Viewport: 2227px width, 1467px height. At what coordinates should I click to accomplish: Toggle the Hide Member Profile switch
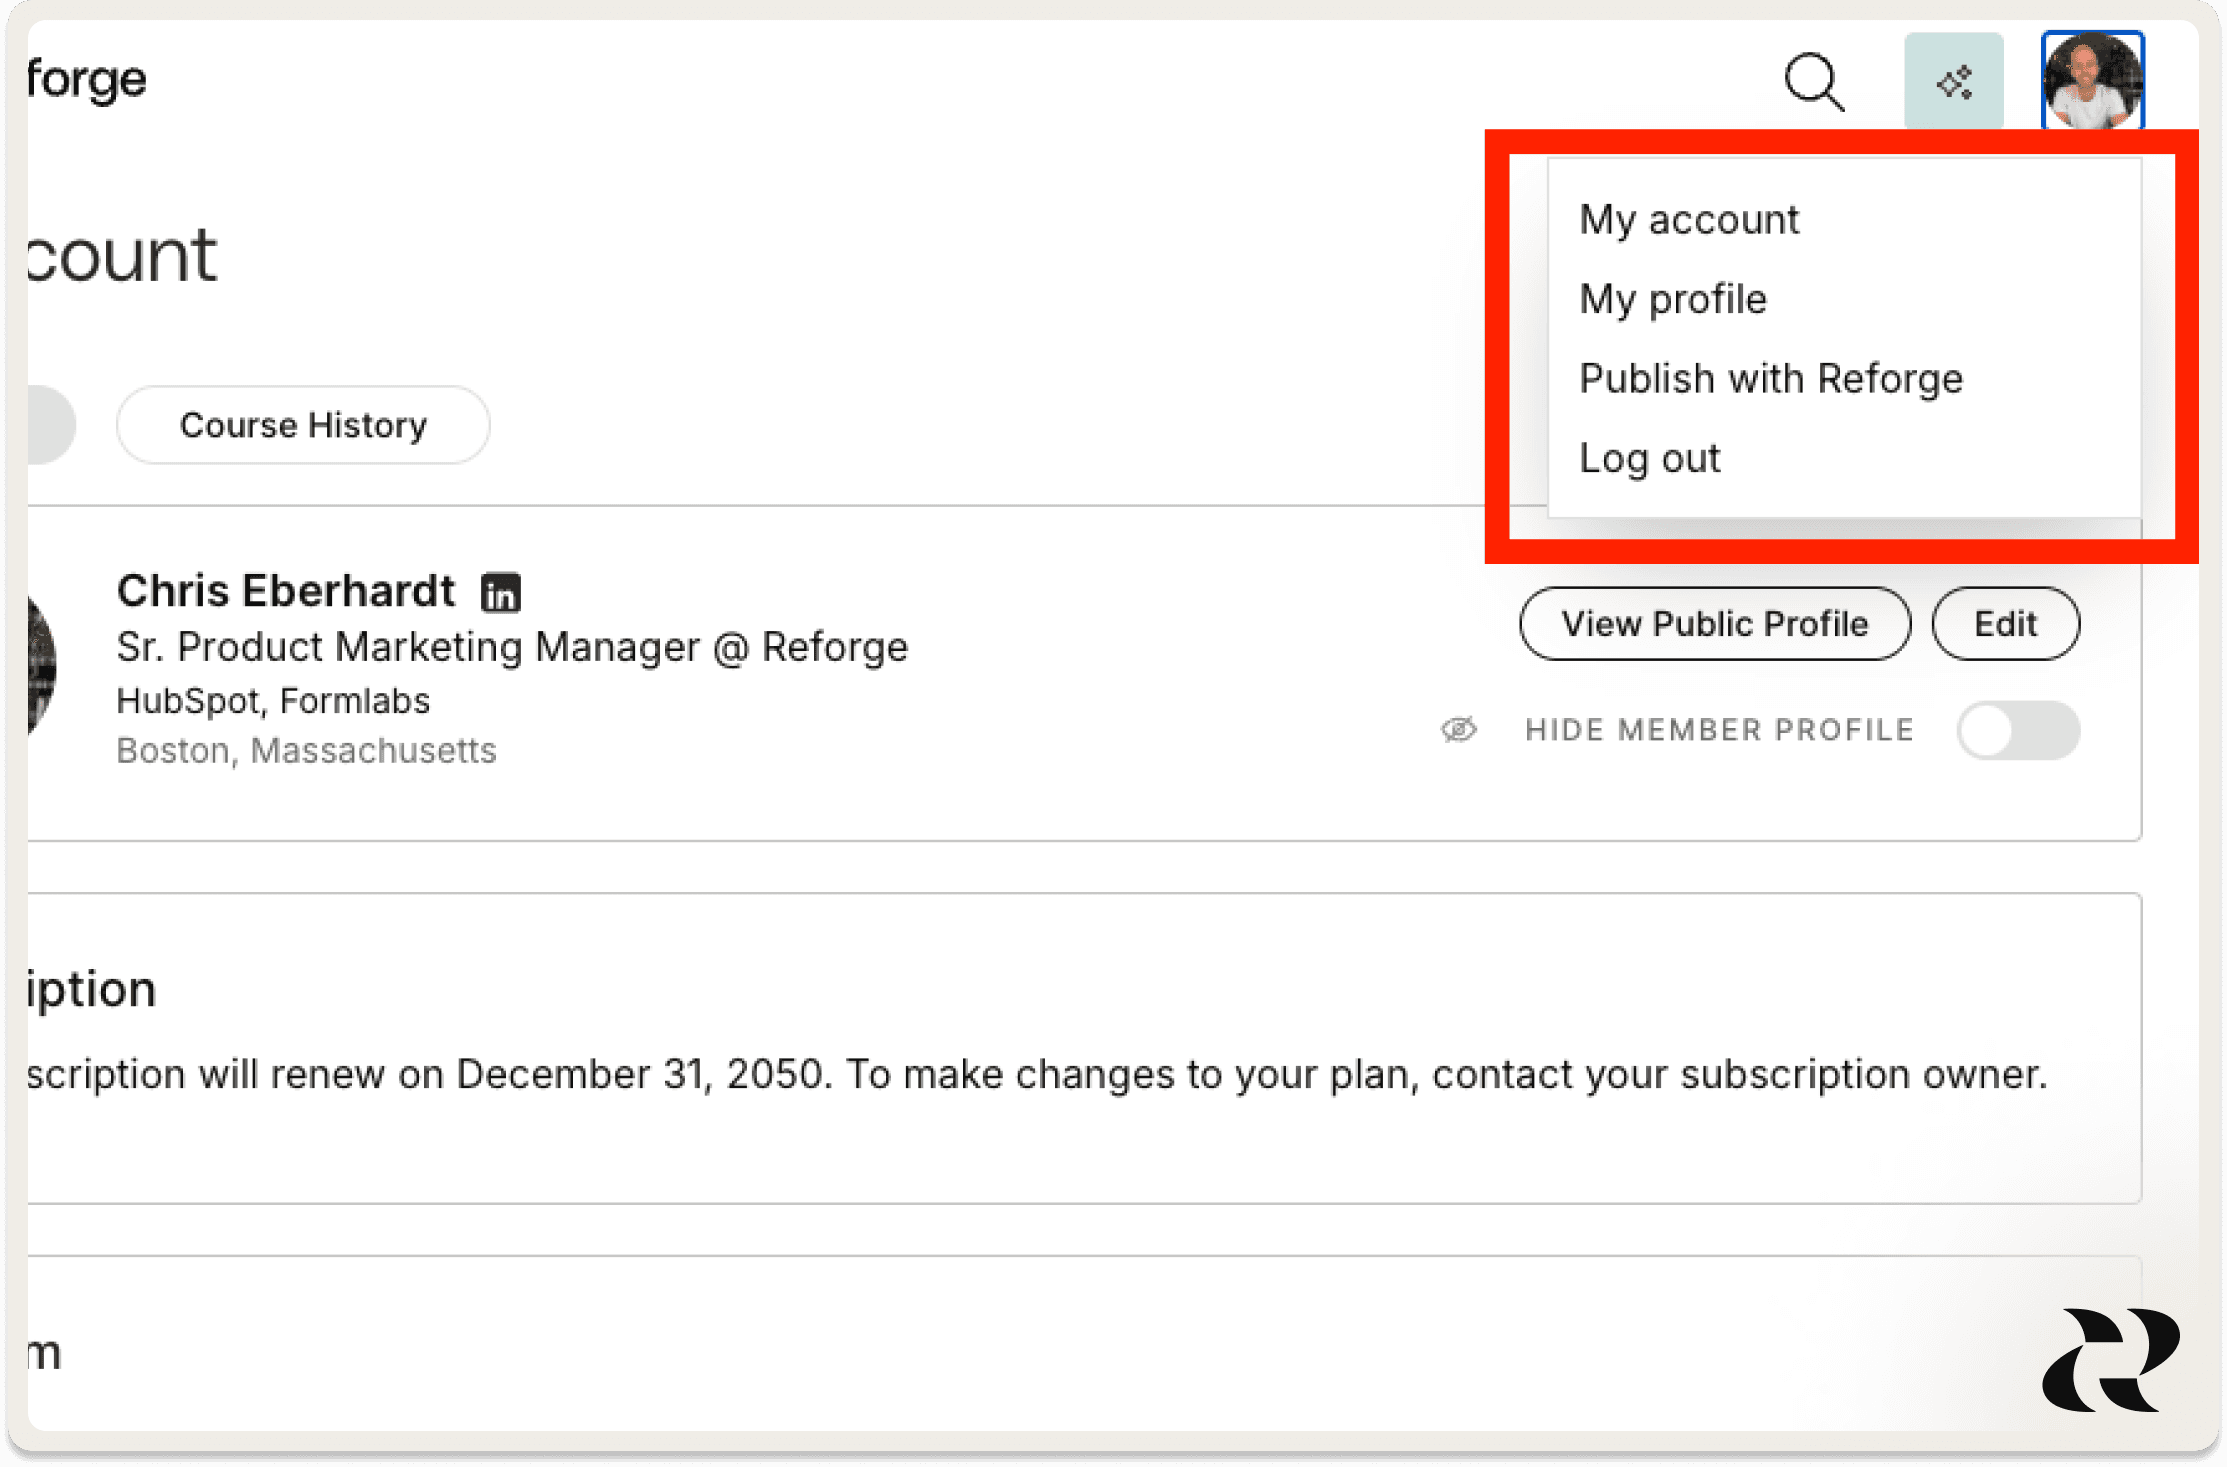coord(2018,730)
